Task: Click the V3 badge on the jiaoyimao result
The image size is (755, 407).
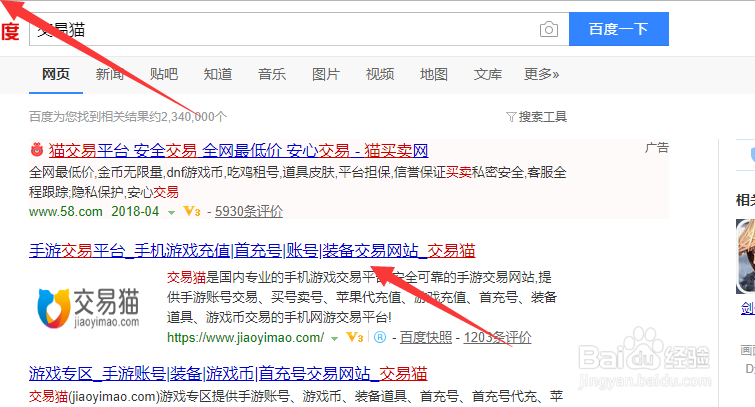Action: point(355,338)
